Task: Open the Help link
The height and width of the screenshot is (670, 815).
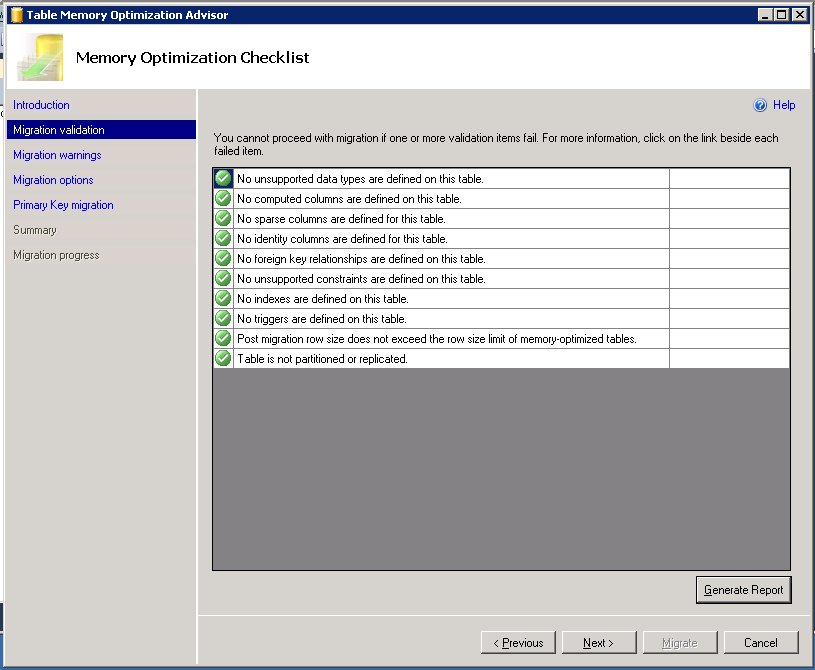Action: pos(784,105)
